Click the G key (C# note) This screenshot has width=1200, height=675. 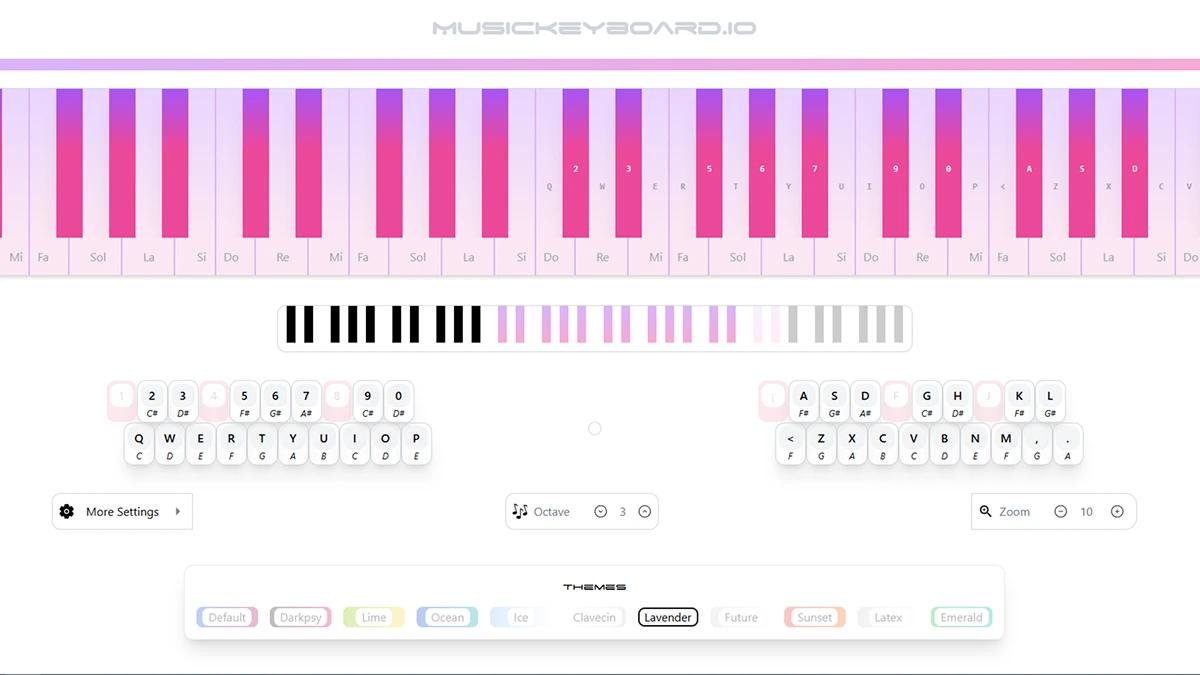point(927,401)
